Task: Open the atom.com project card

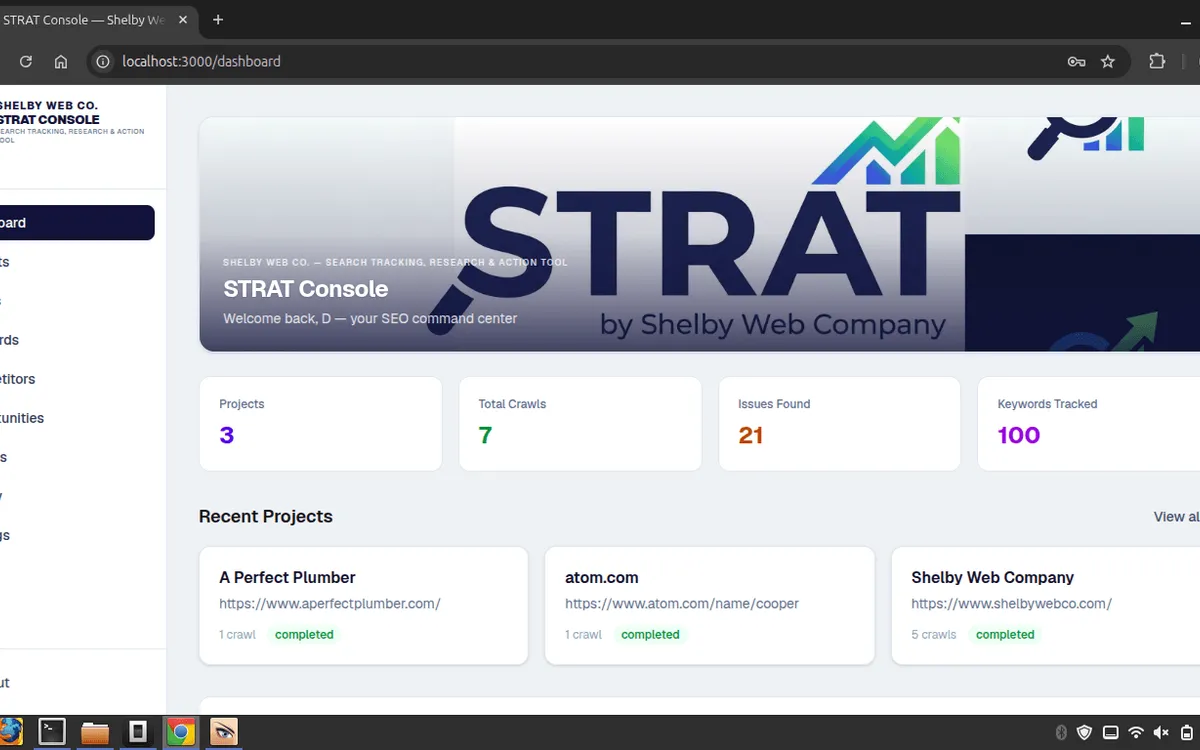Action: pos(710,605)
